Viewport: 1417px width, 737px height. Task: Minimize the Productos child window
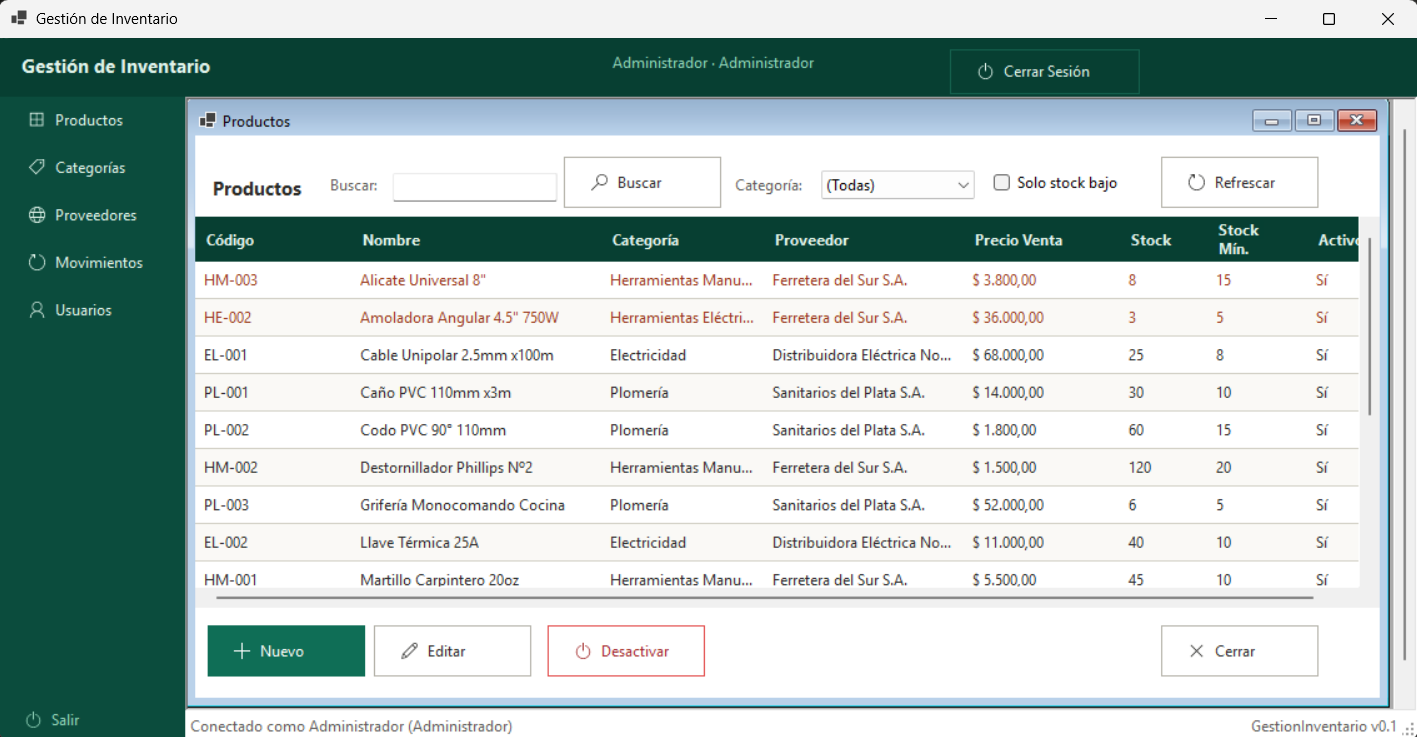click(x=1272, y=121)
